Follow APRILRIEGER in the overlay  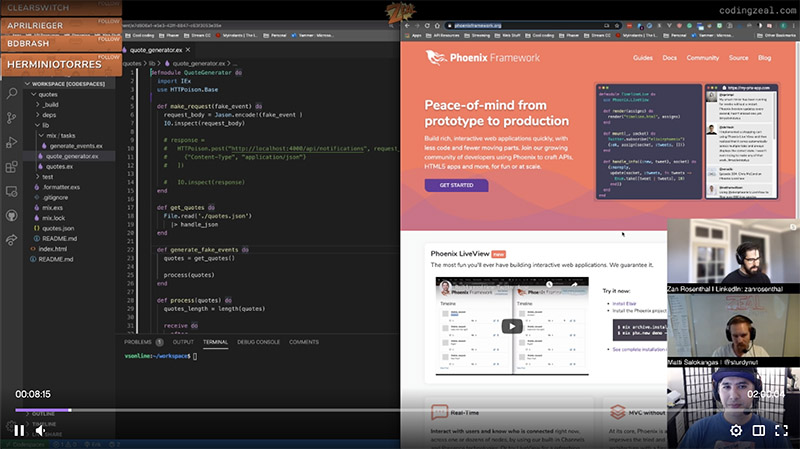(x=109, y=21)
